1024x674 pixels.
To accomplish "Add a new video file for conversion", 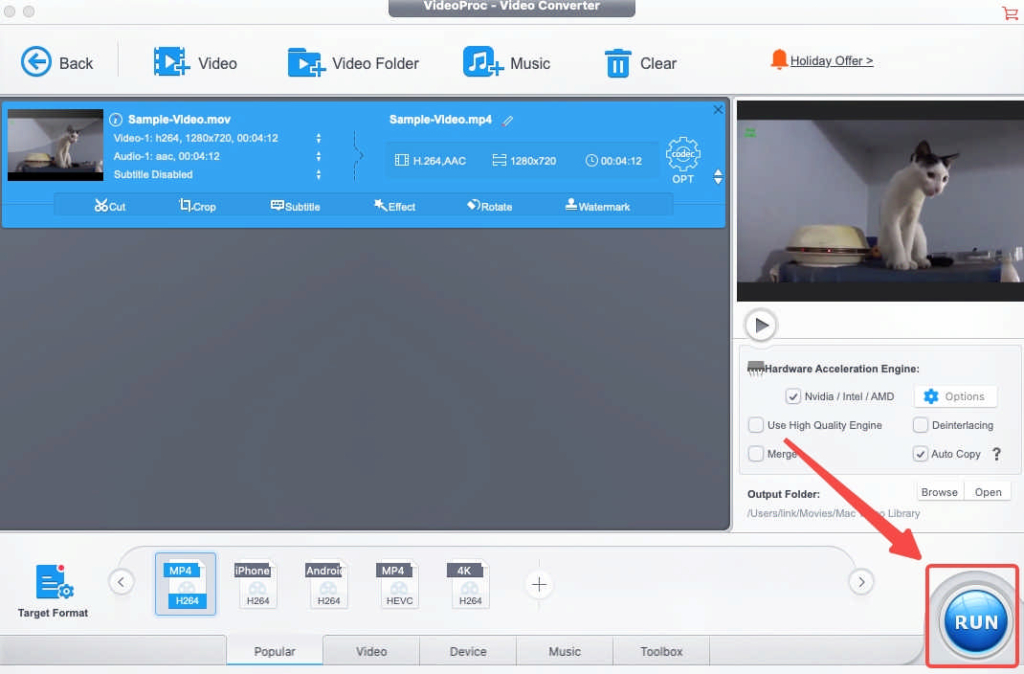I will pos(198,62).
